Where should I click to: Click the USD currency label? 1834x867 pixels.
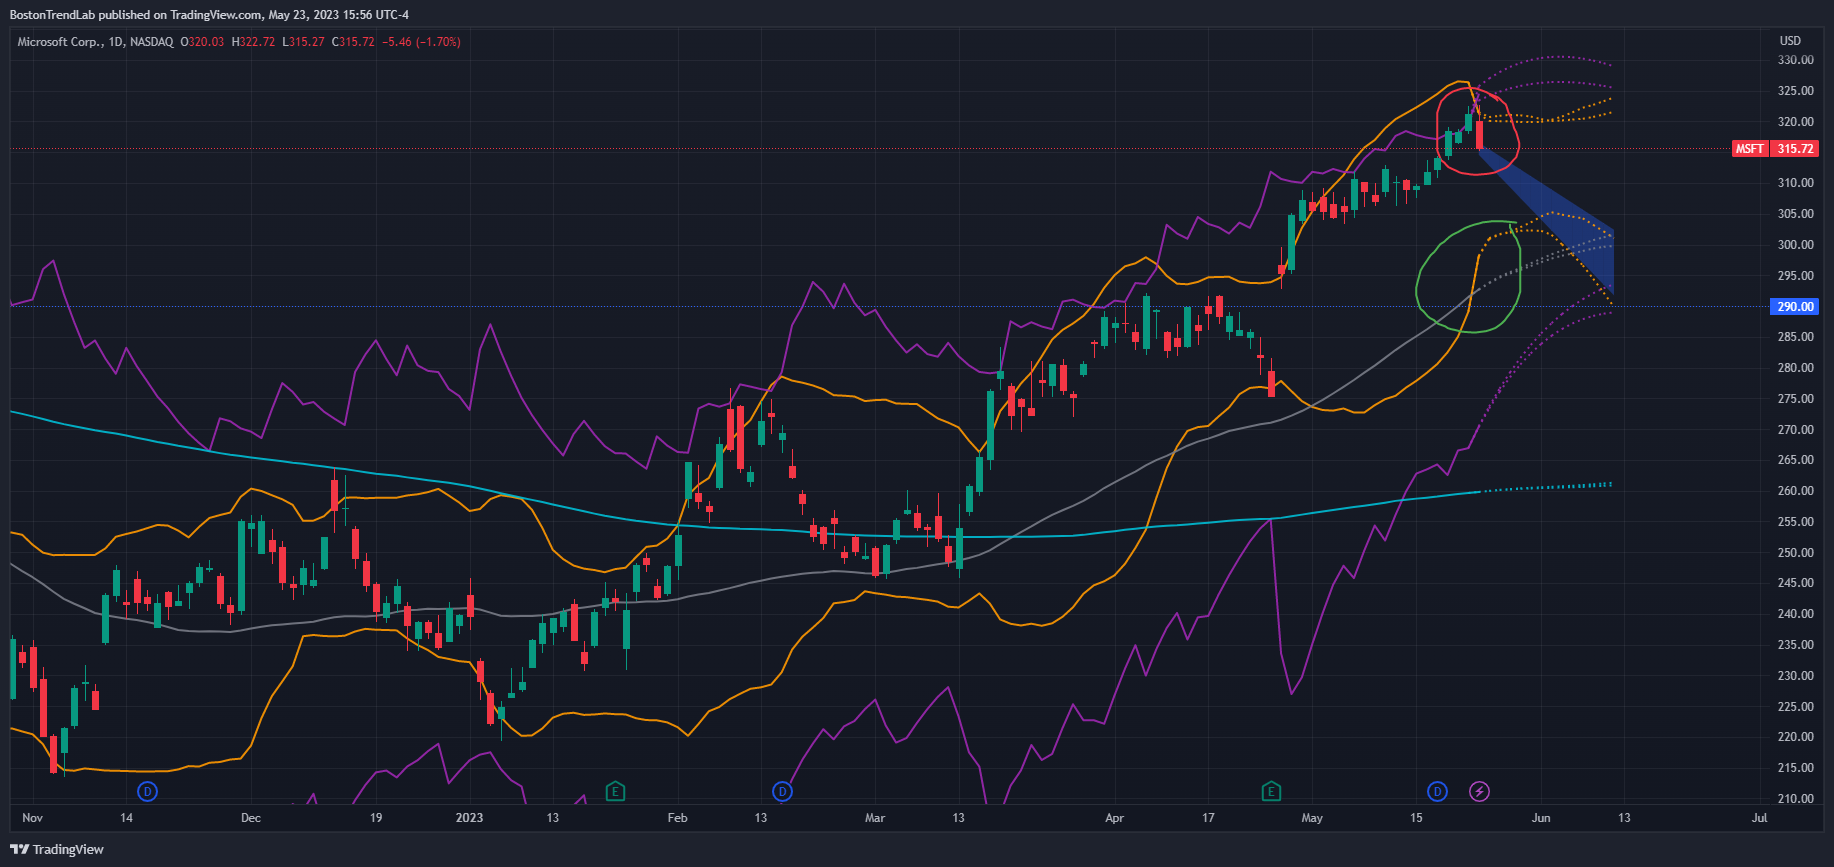(x=1790, y=41)
